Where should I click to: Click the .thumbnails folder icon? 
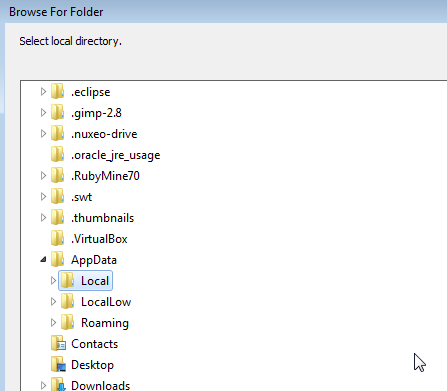(x=57, y=217)
